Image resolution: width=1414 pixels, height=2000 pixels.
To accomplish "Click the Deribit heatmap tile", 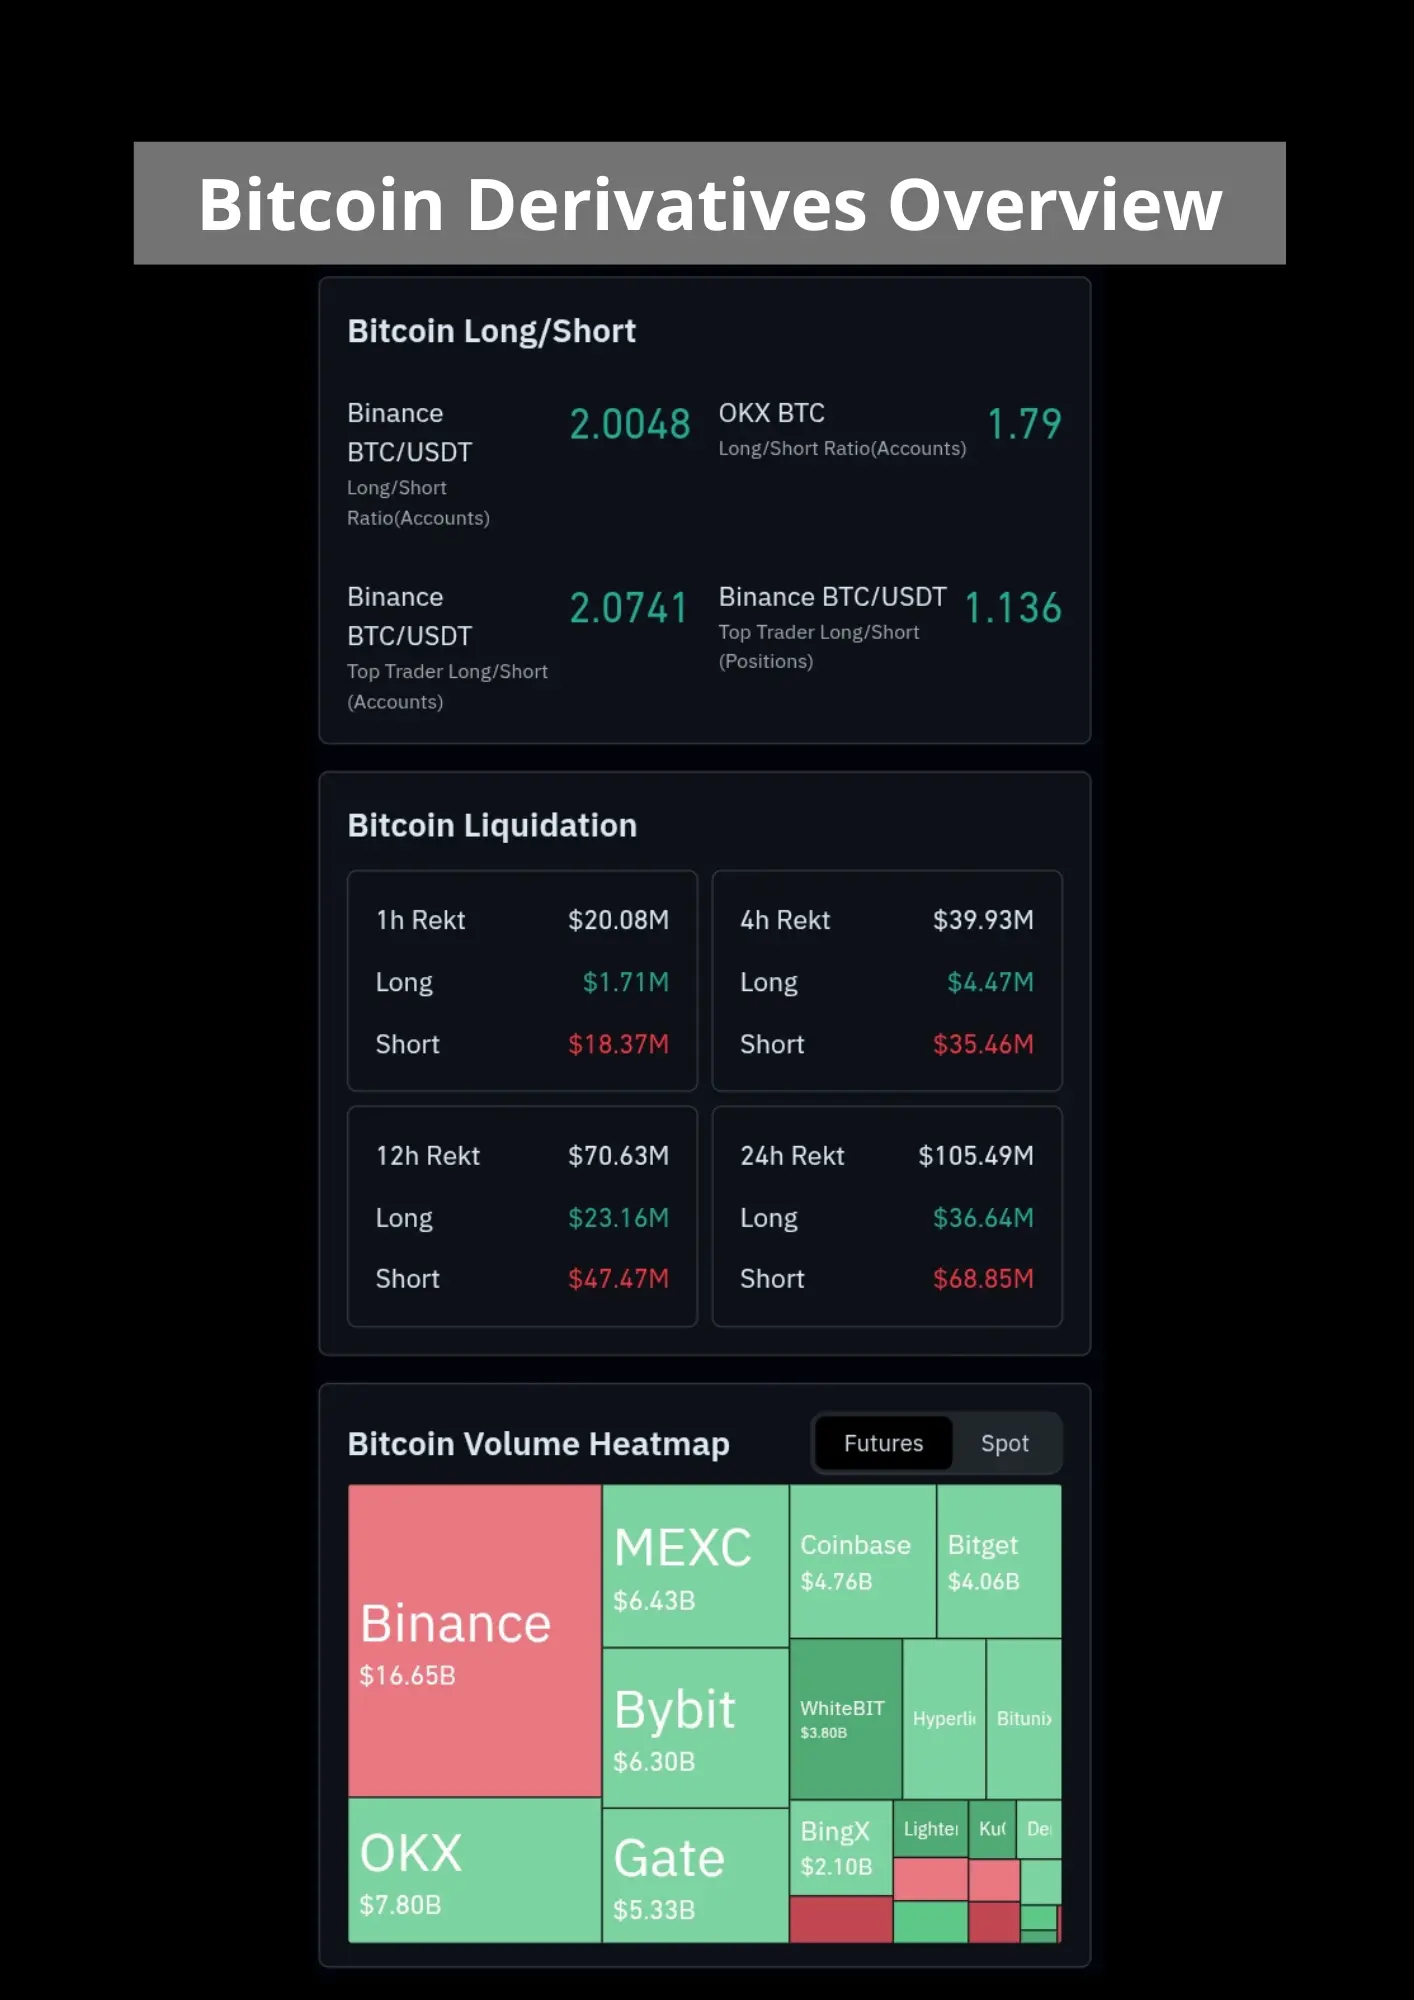I will point(1039,1829).
